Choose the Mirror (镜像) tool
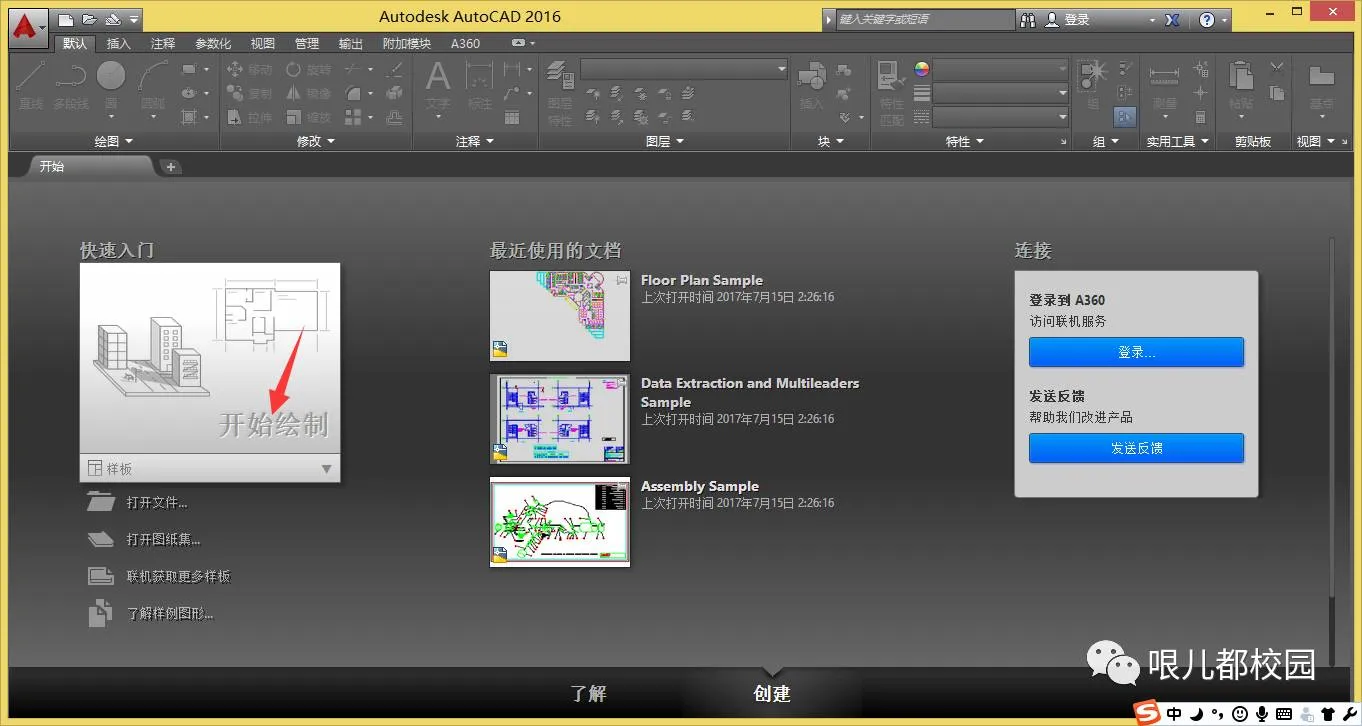This screenshot has width=1362, height=726. tap(308, 93)
